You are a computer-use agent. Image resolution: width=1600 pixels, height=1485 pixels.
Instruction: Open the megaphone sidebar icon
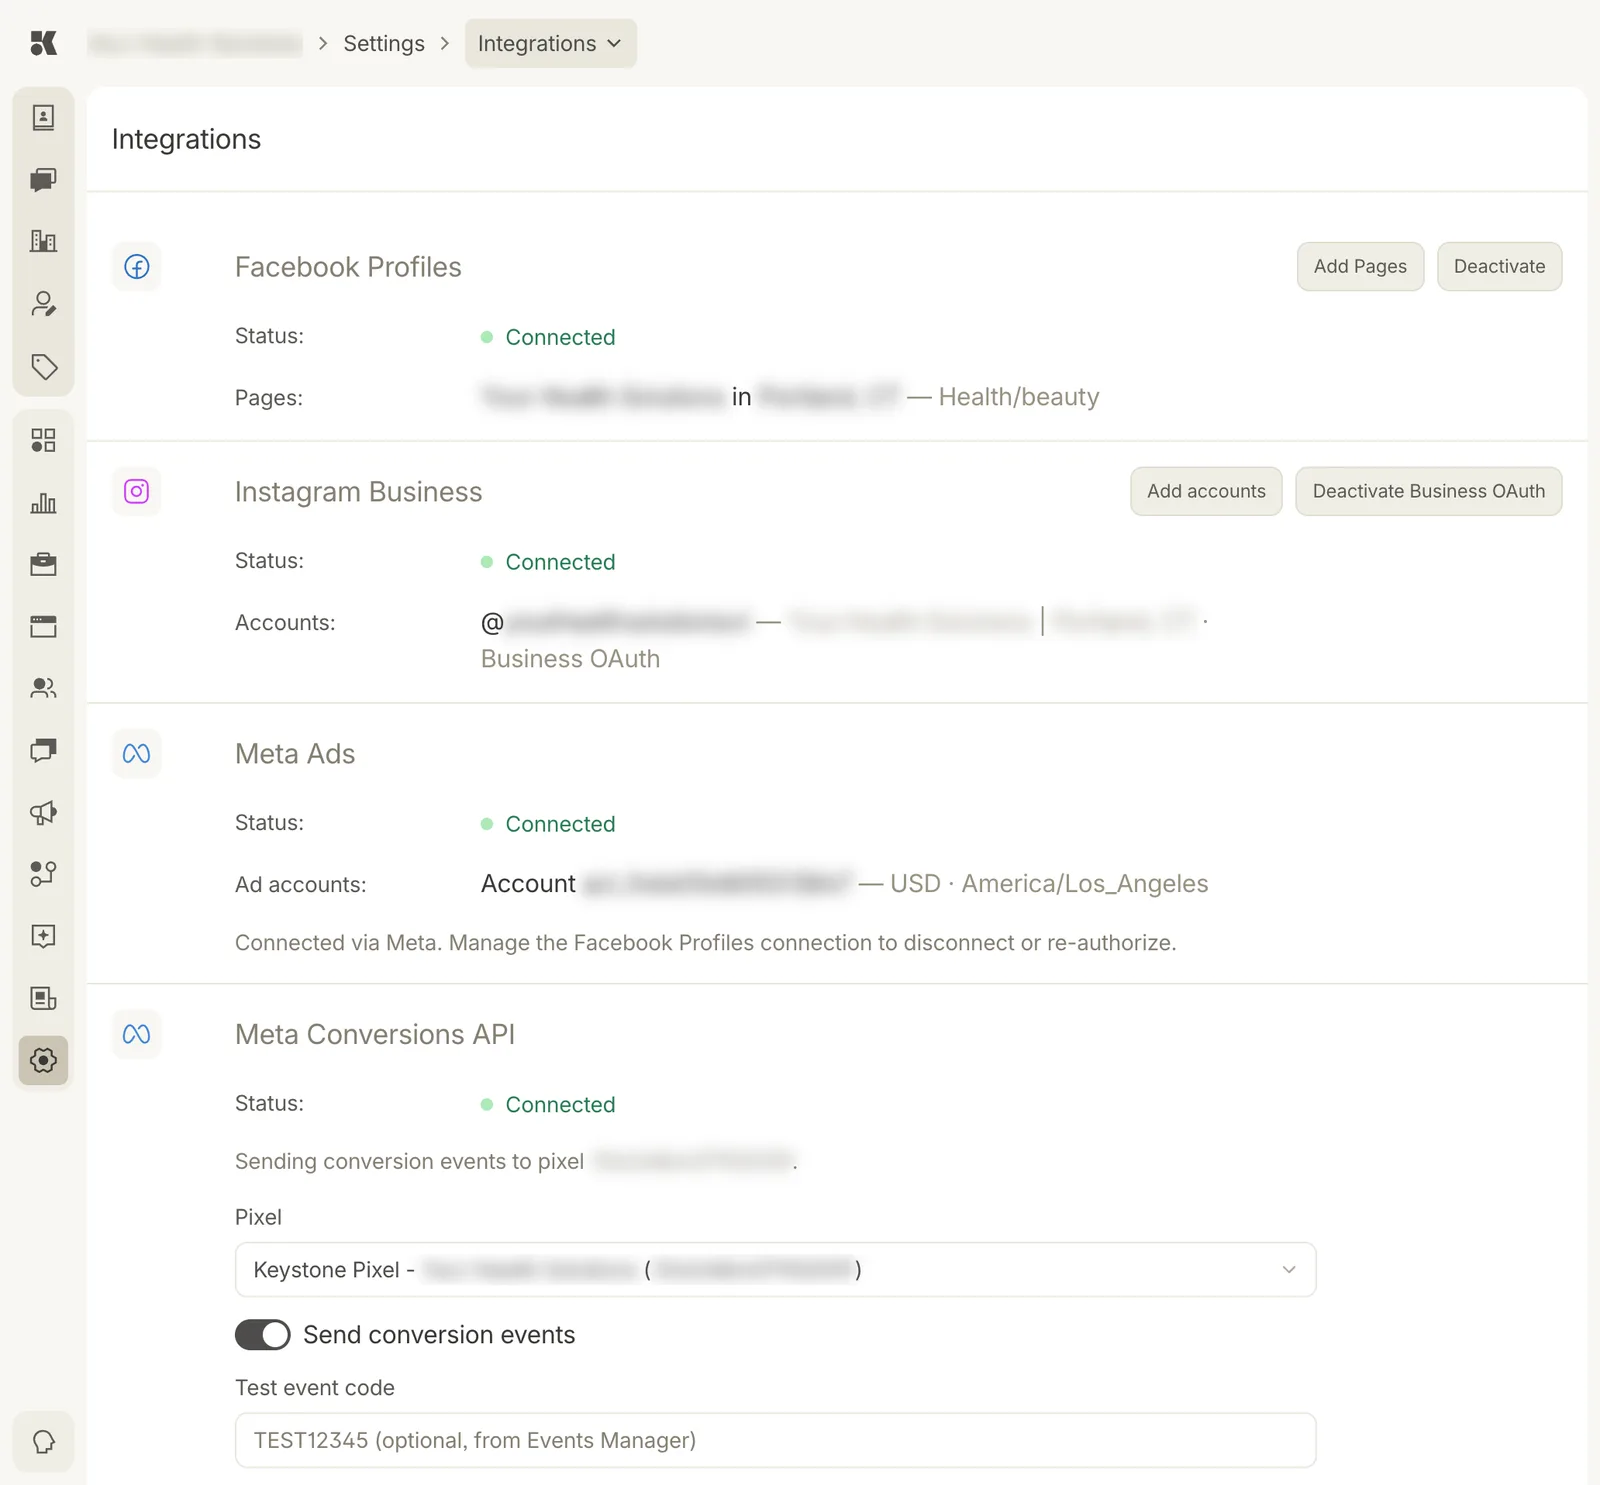click(43, 812)
